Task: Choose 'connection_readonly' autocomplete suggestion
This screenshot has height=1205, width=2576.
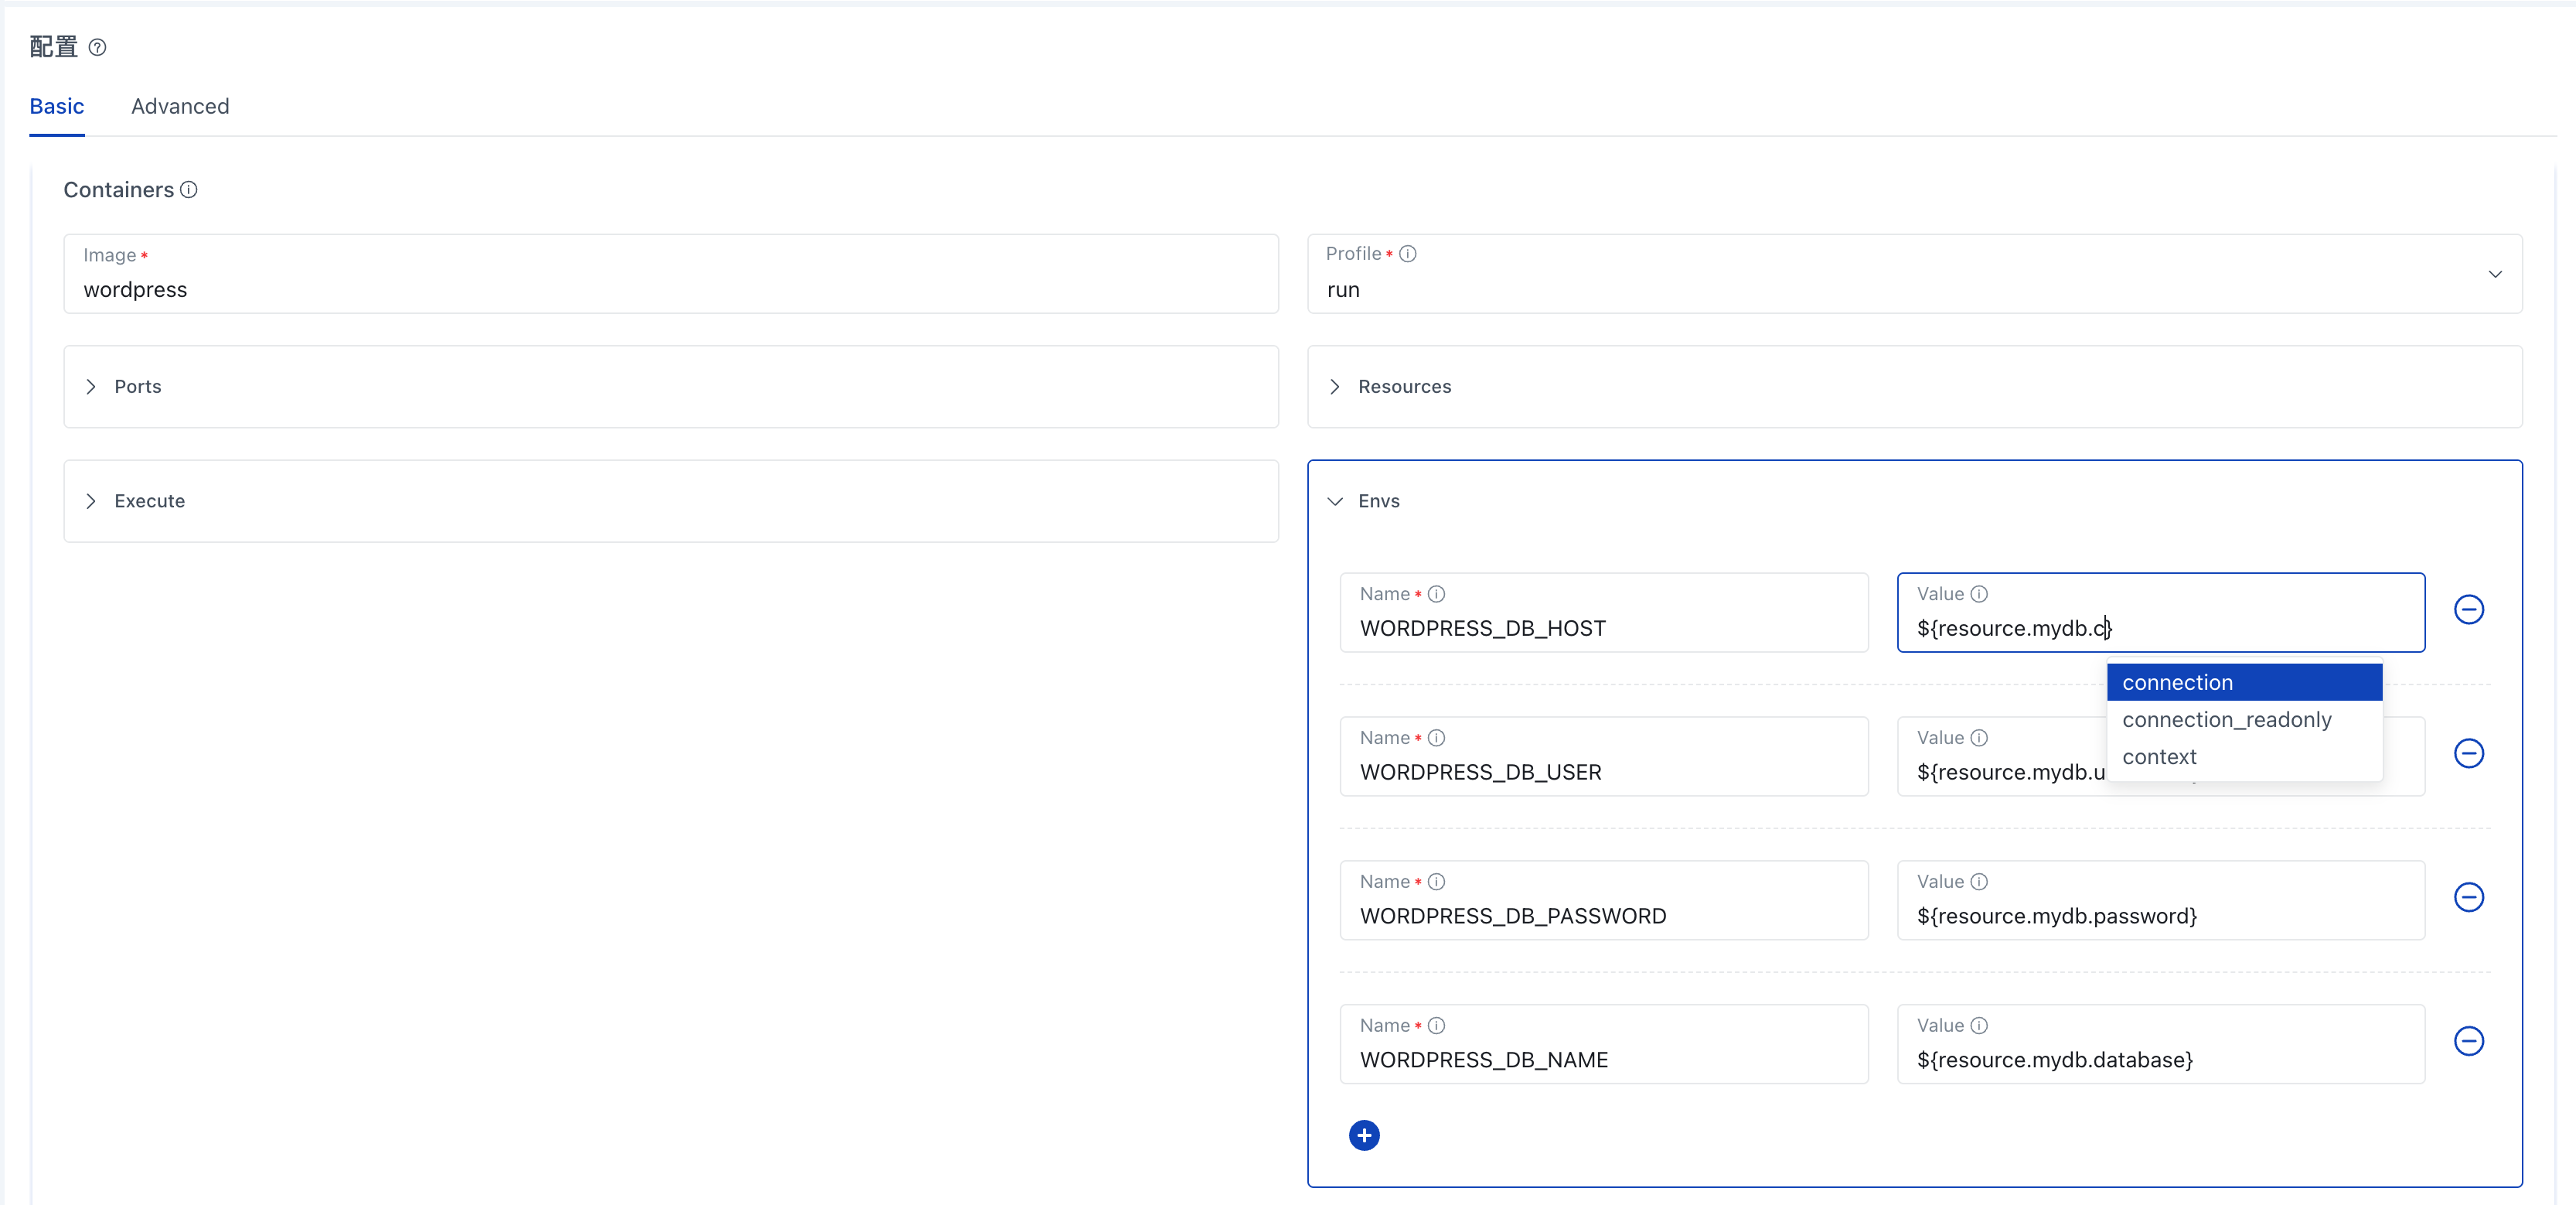Action: pos(2244,720)
